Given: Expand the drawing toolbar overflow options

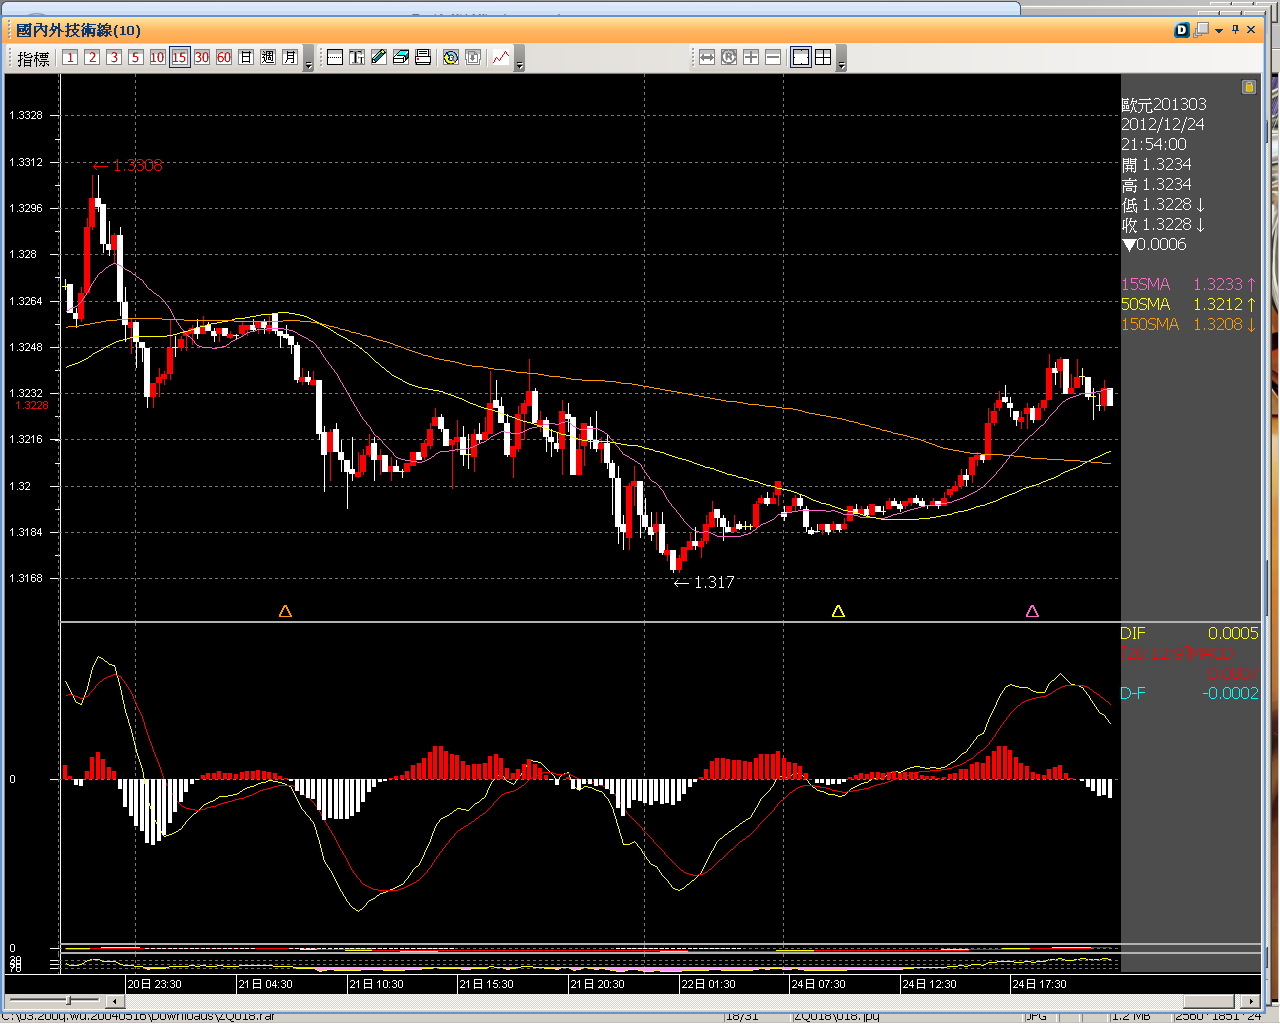Looking at the screenshot, I should [x=518, y=60].
